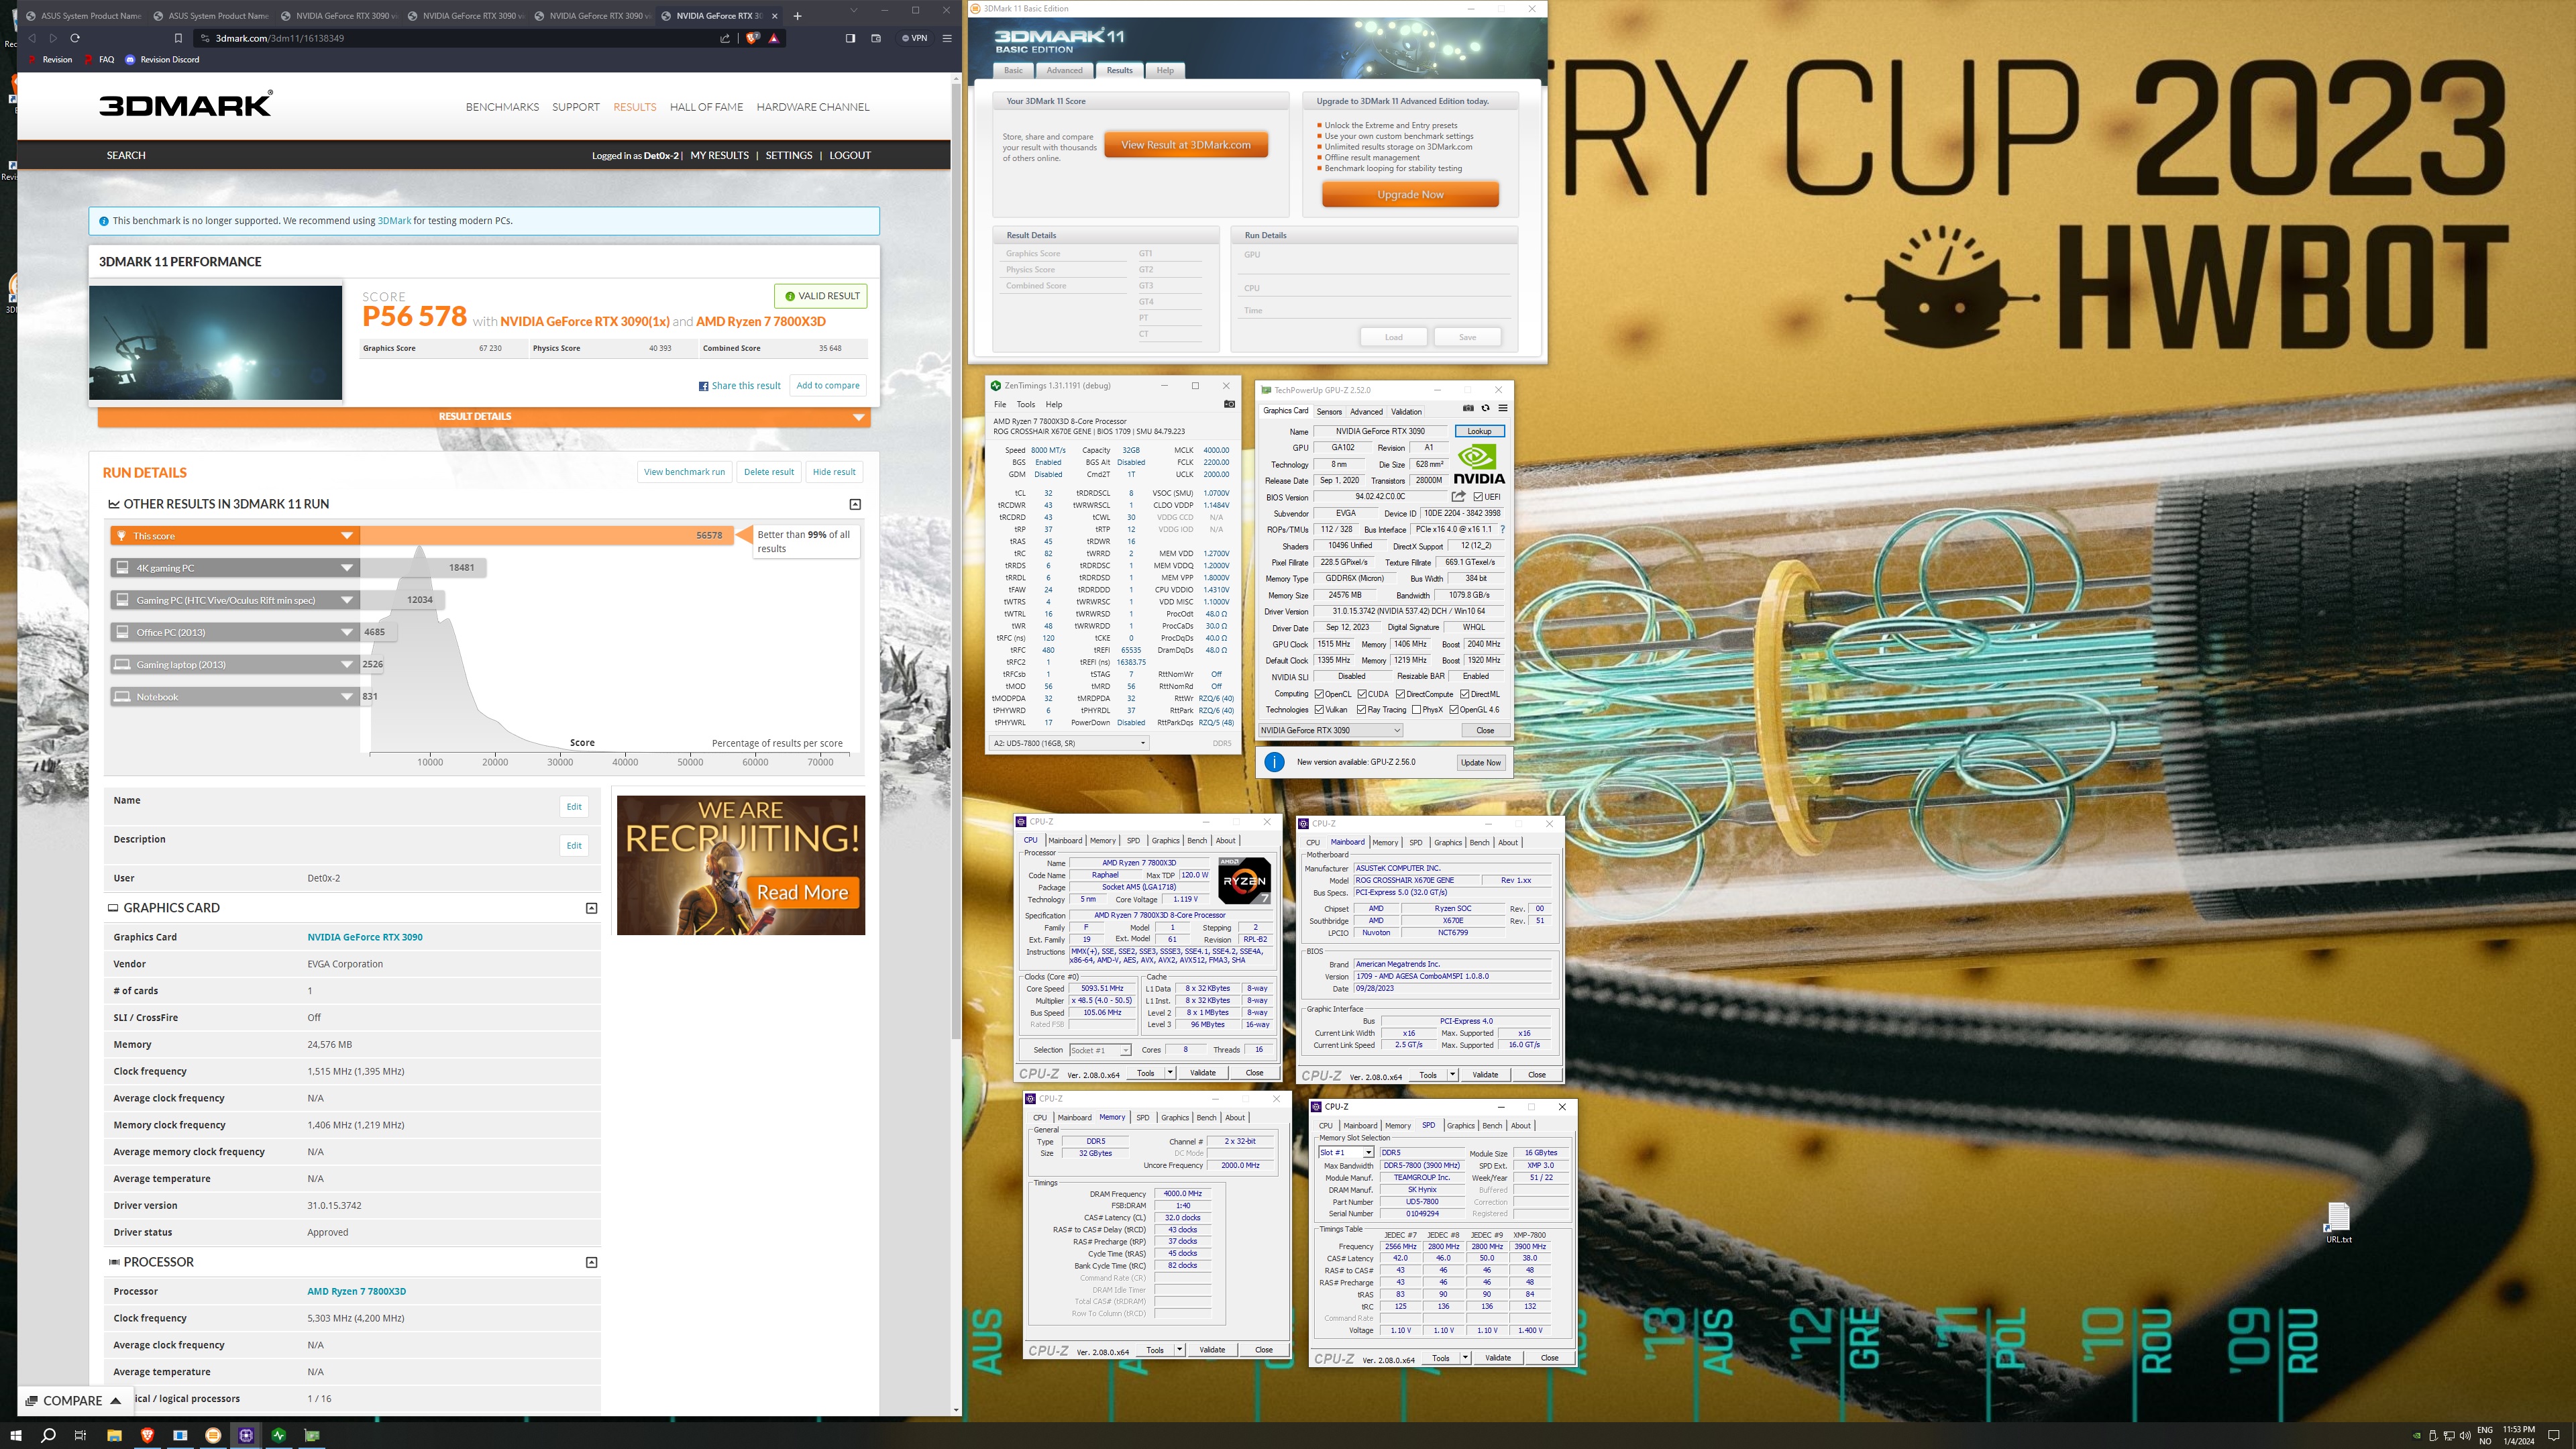This screenshot has width=2576, height=1449.
Task: Open the HALL OF FAME menu item
Action: point(706,107)
